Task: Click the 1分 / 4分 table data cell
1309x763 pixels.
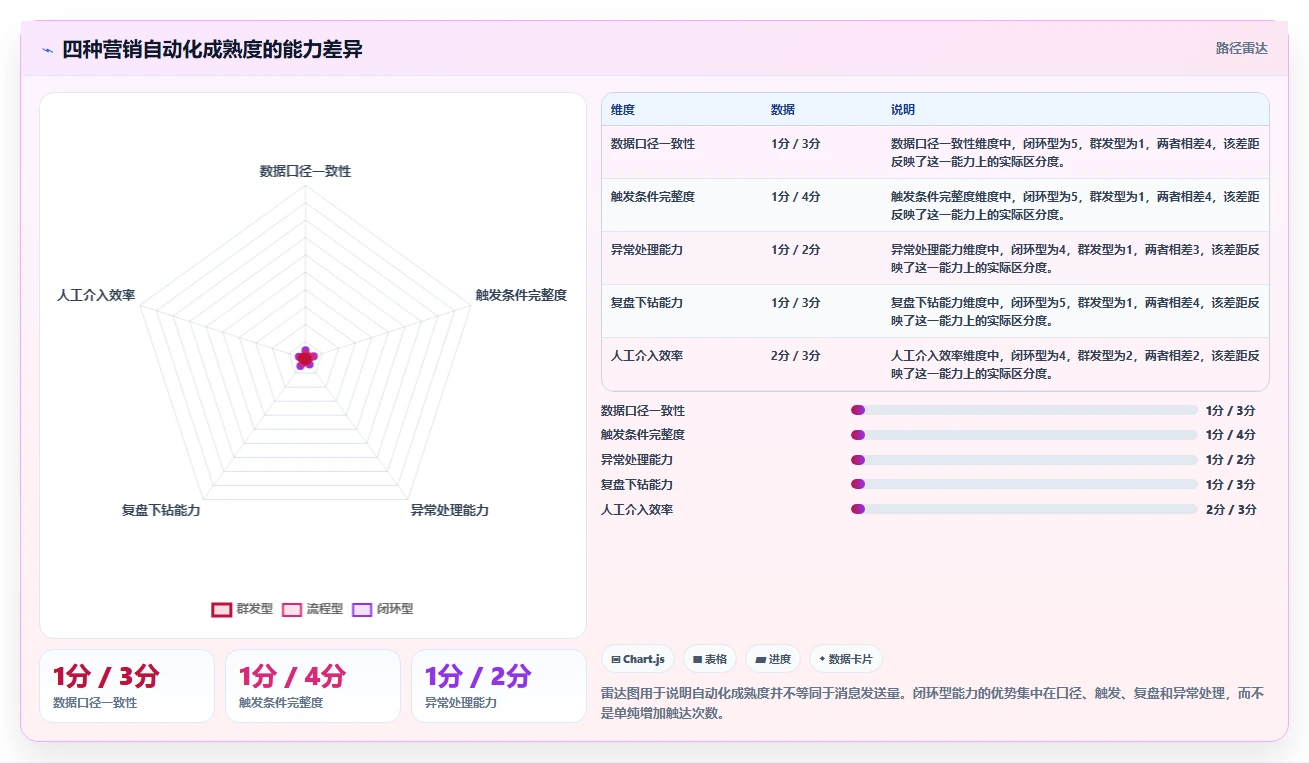Action: [x=796, y=197]
